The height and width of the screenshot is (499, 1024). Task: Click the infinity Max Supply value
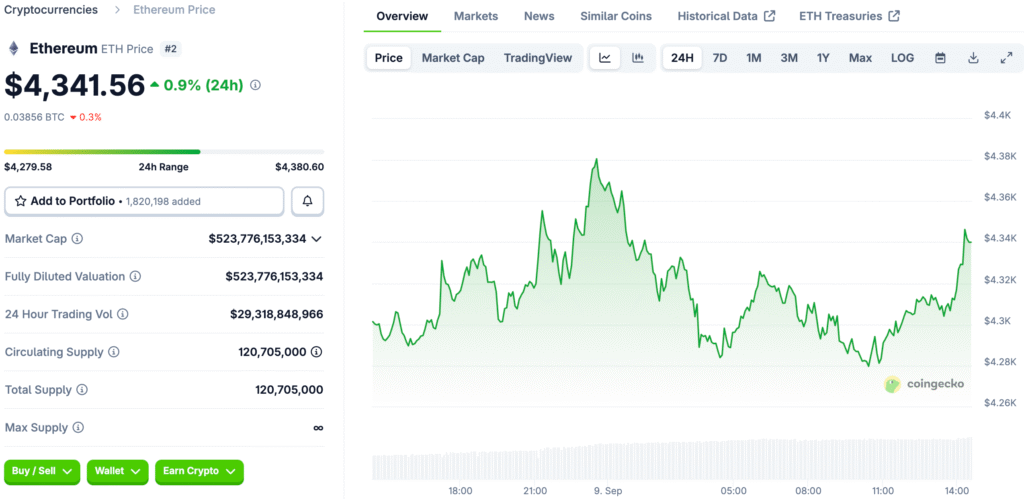318,428
